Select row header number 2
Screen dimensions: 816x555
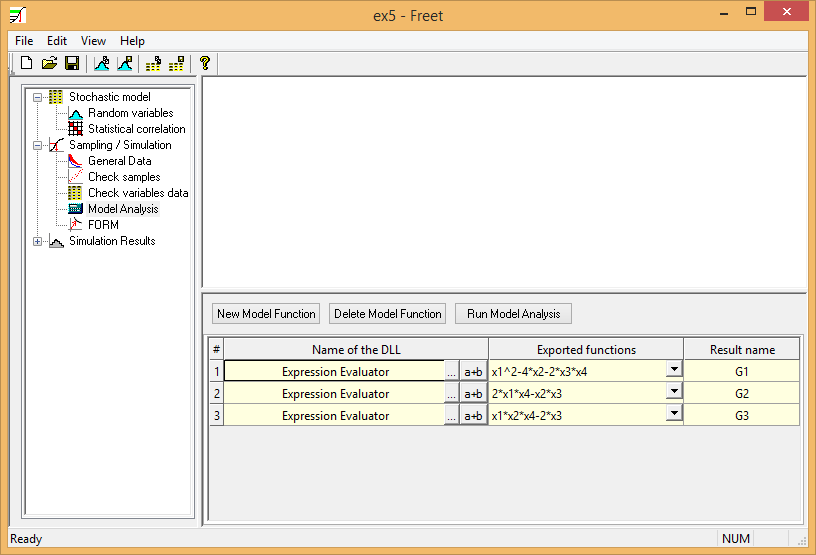pyautogui.click(x=216, y=394)
